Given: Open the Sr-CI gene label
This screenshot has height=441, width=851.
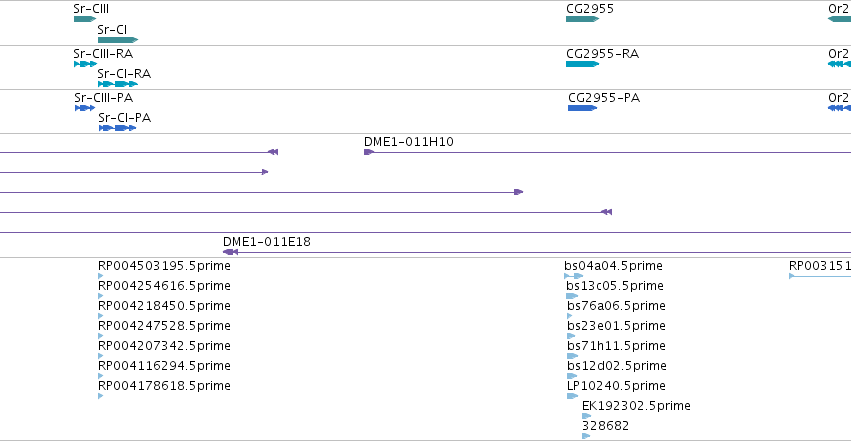Looking at the screenshot, I should pos(112,29).
